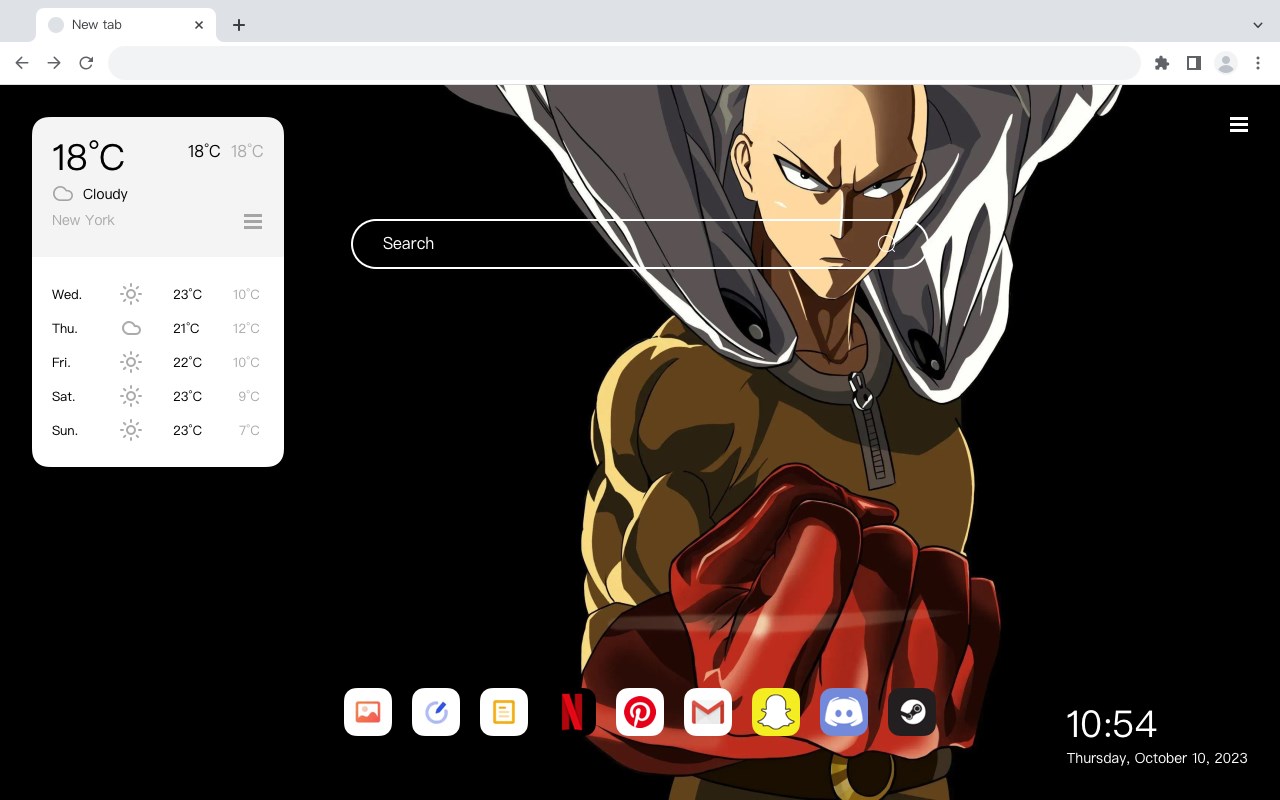Open a new tab with the plus button
This screenshot has width=1280, height=800.
238,25
